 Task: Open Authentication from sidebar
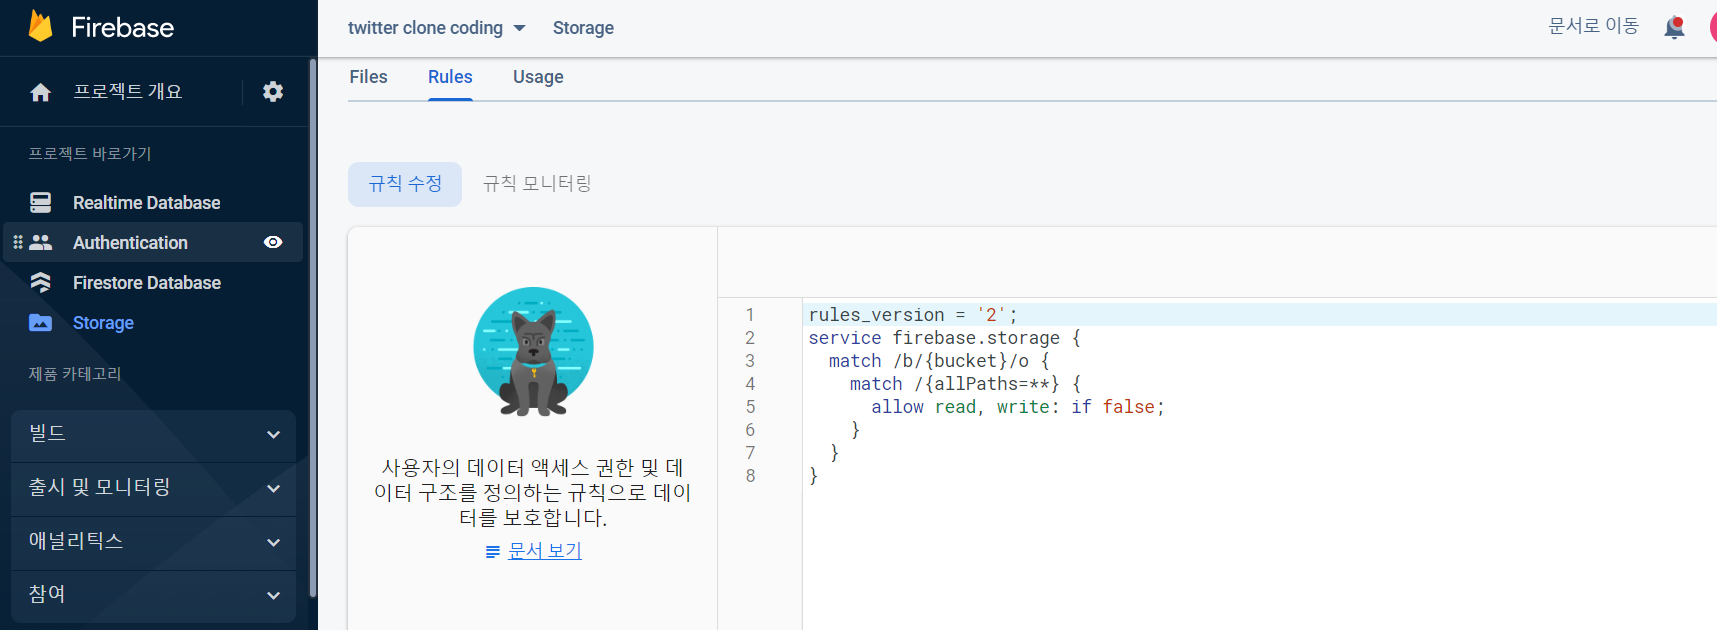point(130,243)
